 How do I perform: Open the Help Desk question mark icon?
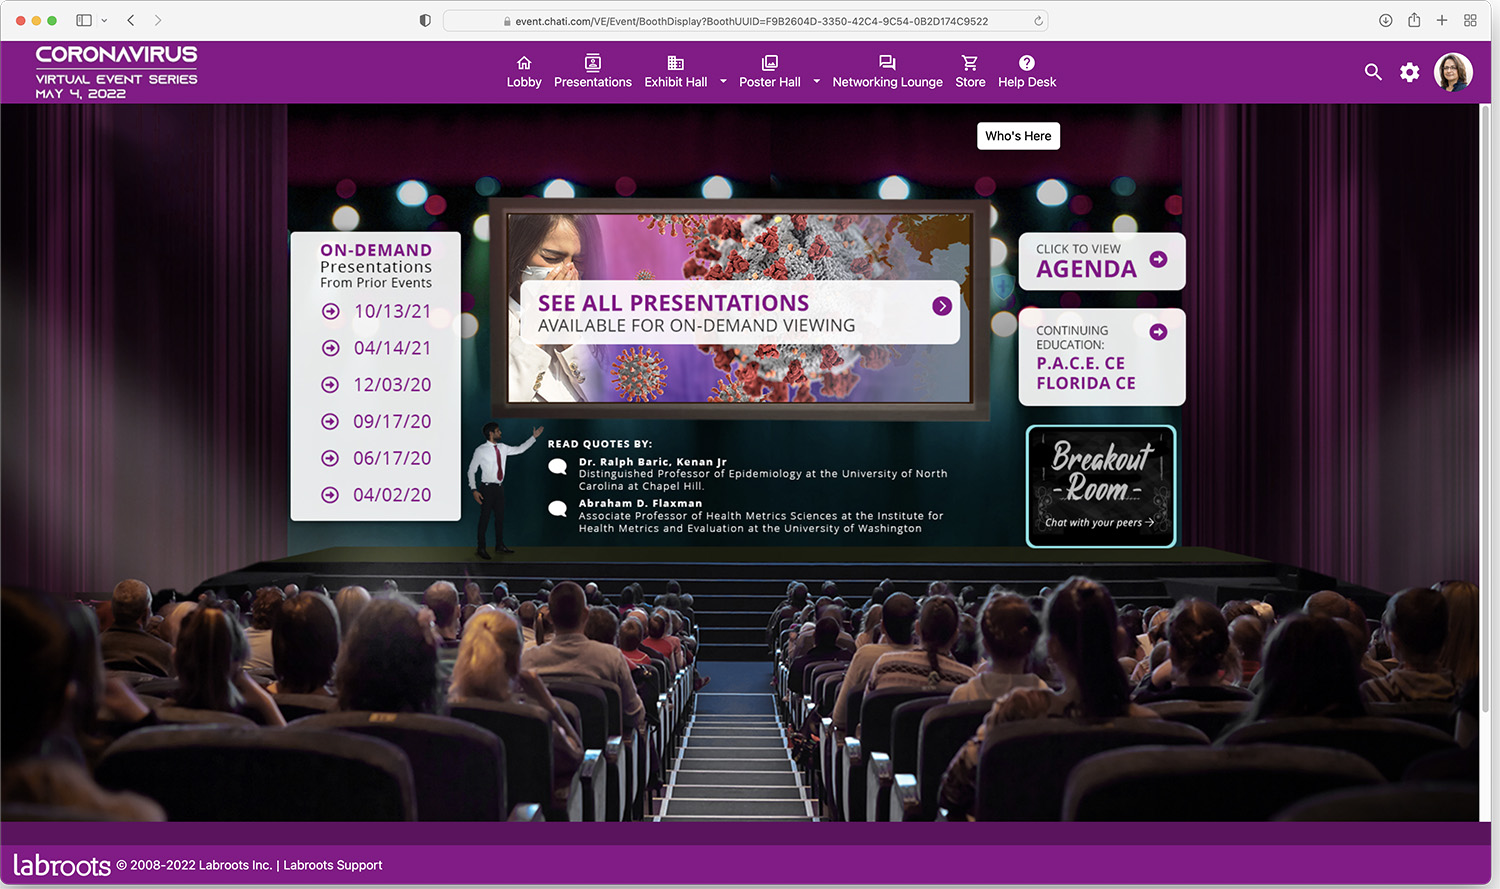pyautogui.click(x=1026, y=63)
